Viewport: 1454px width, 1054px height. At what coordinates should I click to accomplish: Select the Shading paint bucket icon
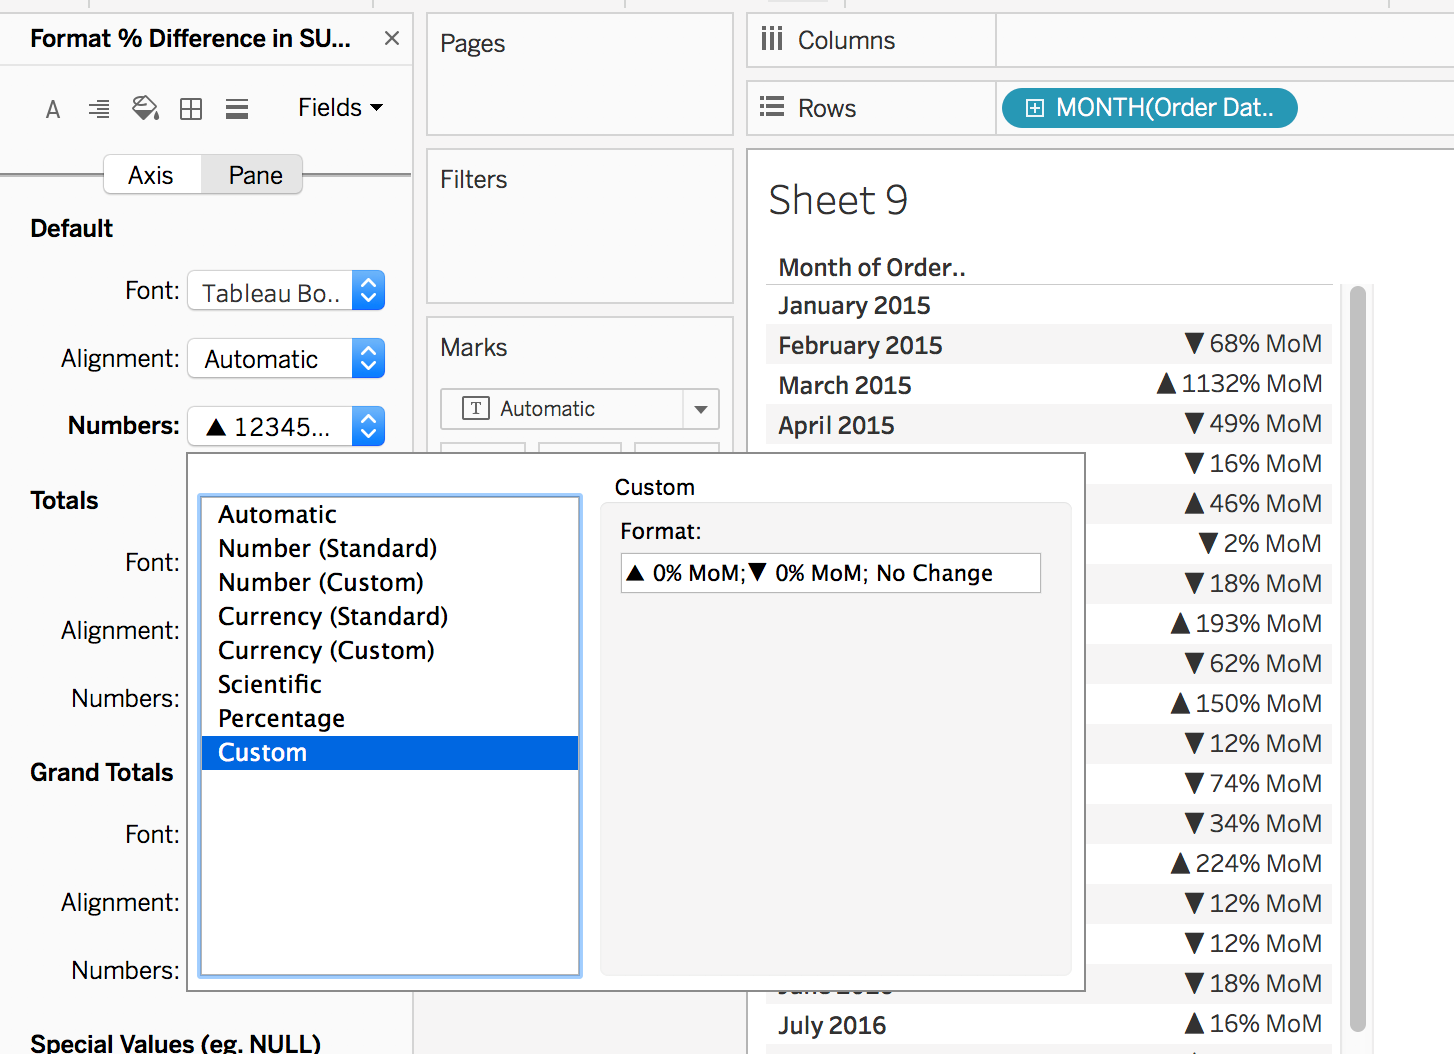coord(145,108)
